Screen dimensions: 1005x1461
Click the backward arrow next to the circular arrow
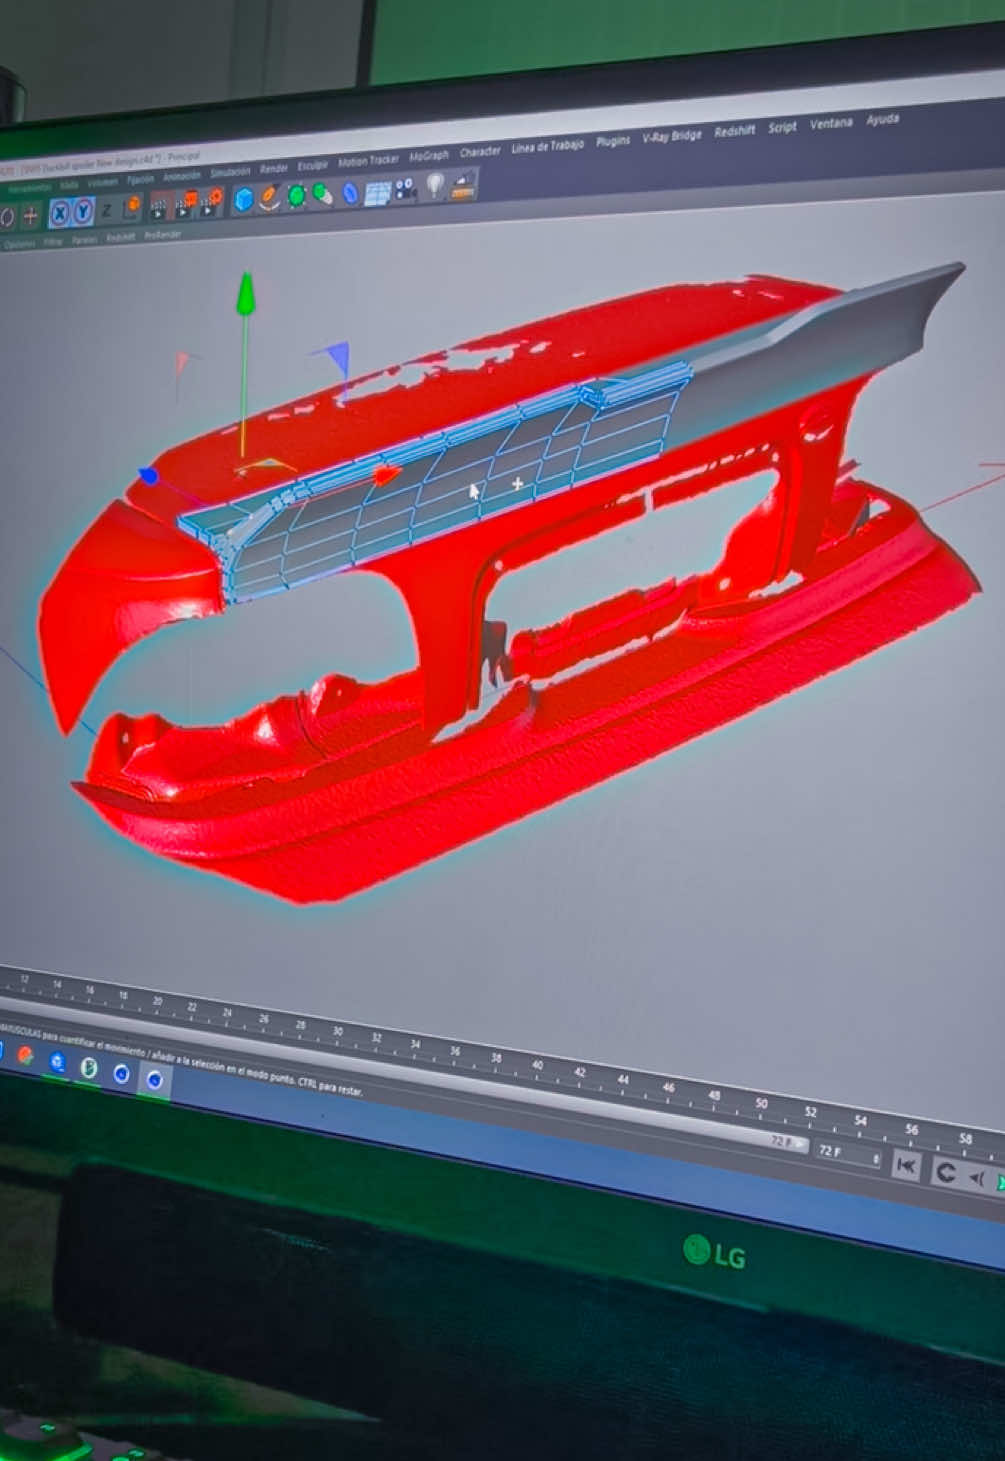(979, 1178)
